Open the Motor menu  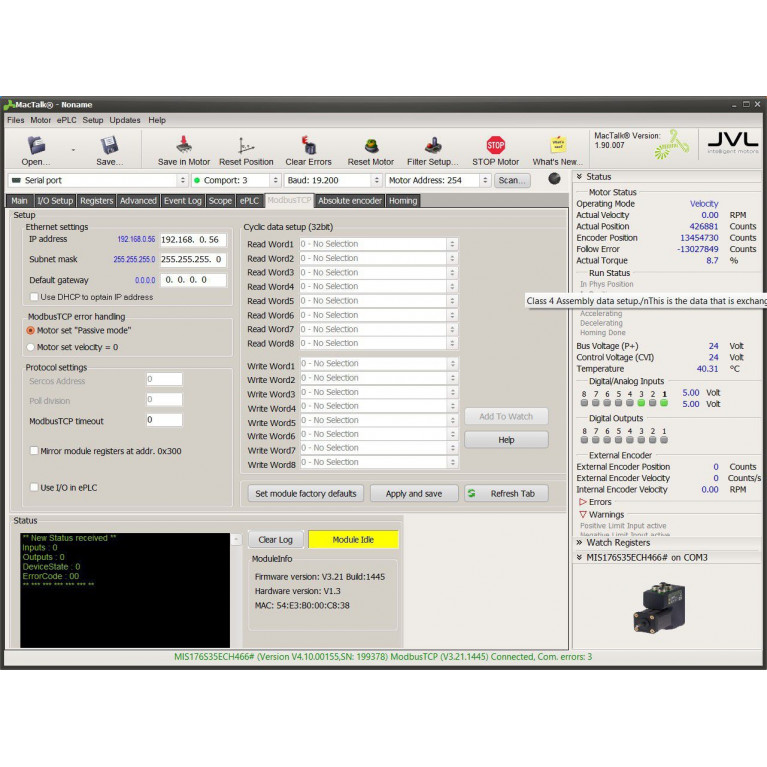point(41,120)
